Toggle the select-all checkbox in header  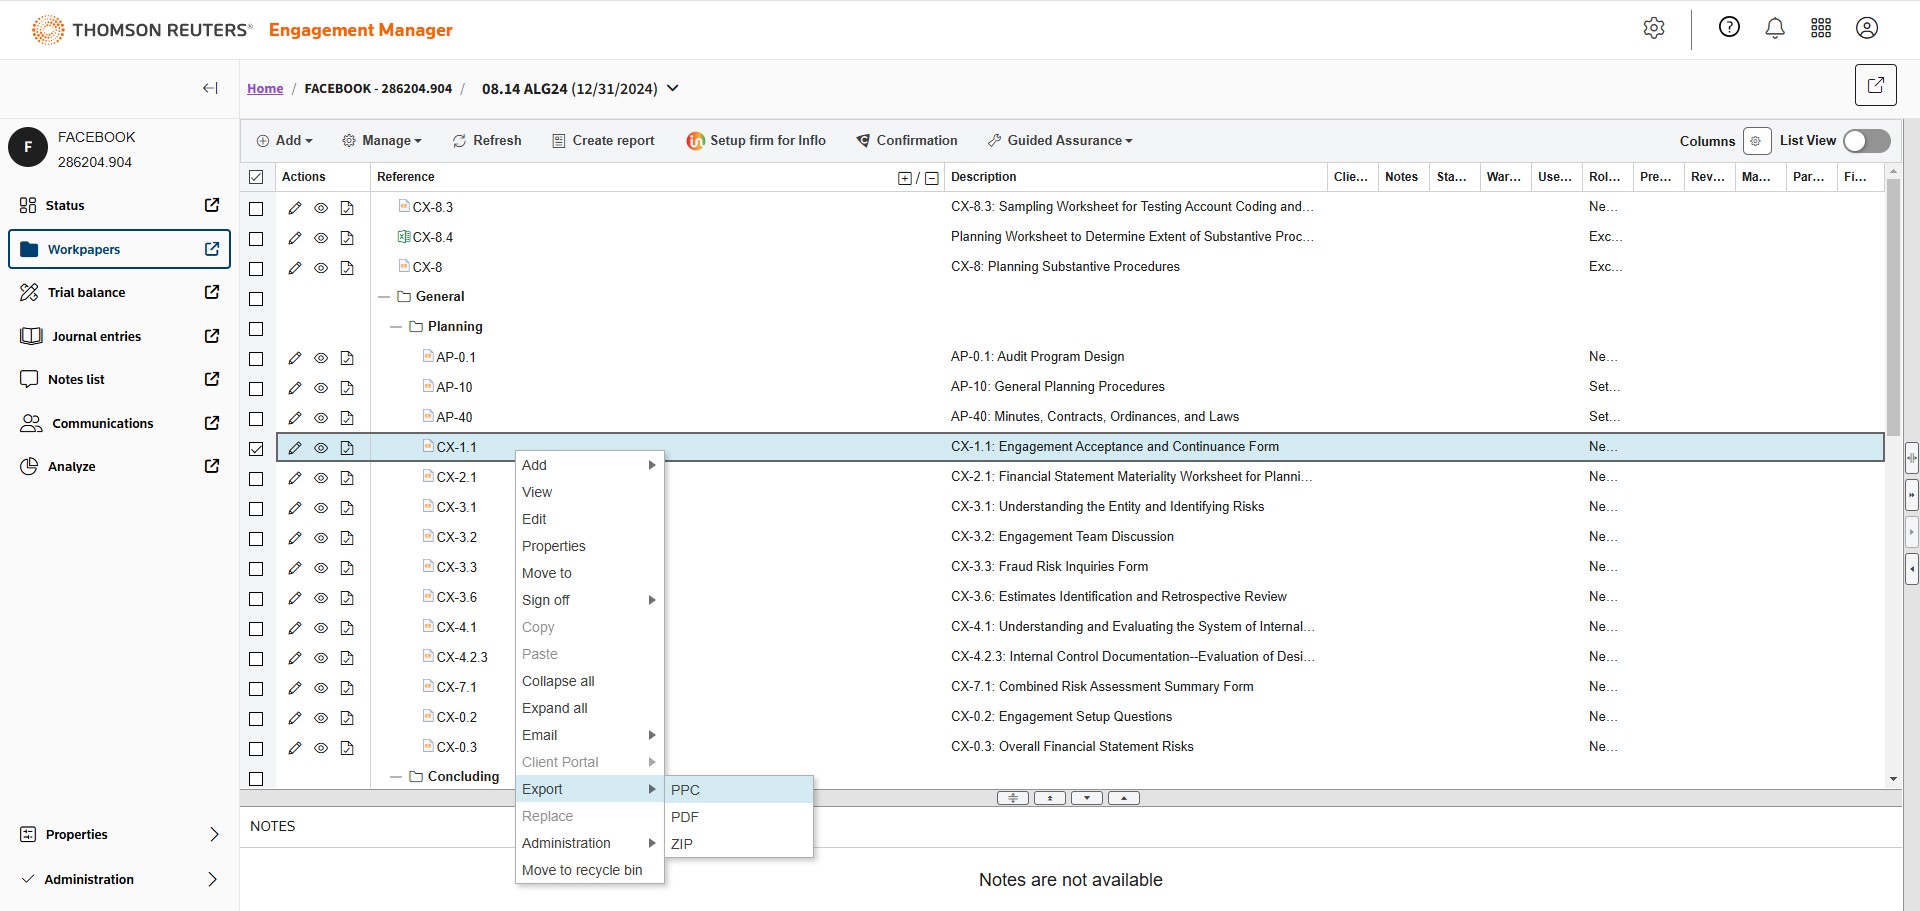[256, 177]
